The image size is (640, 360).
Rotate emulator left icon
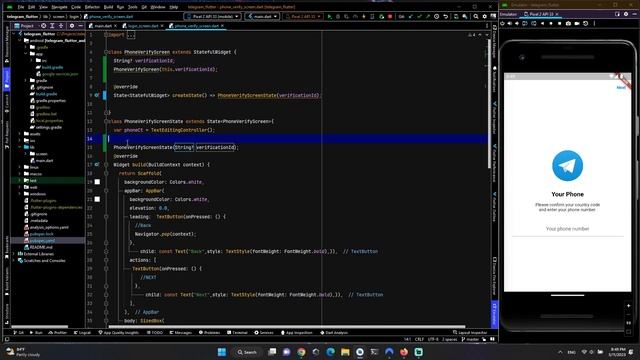[x=524, y=23]
